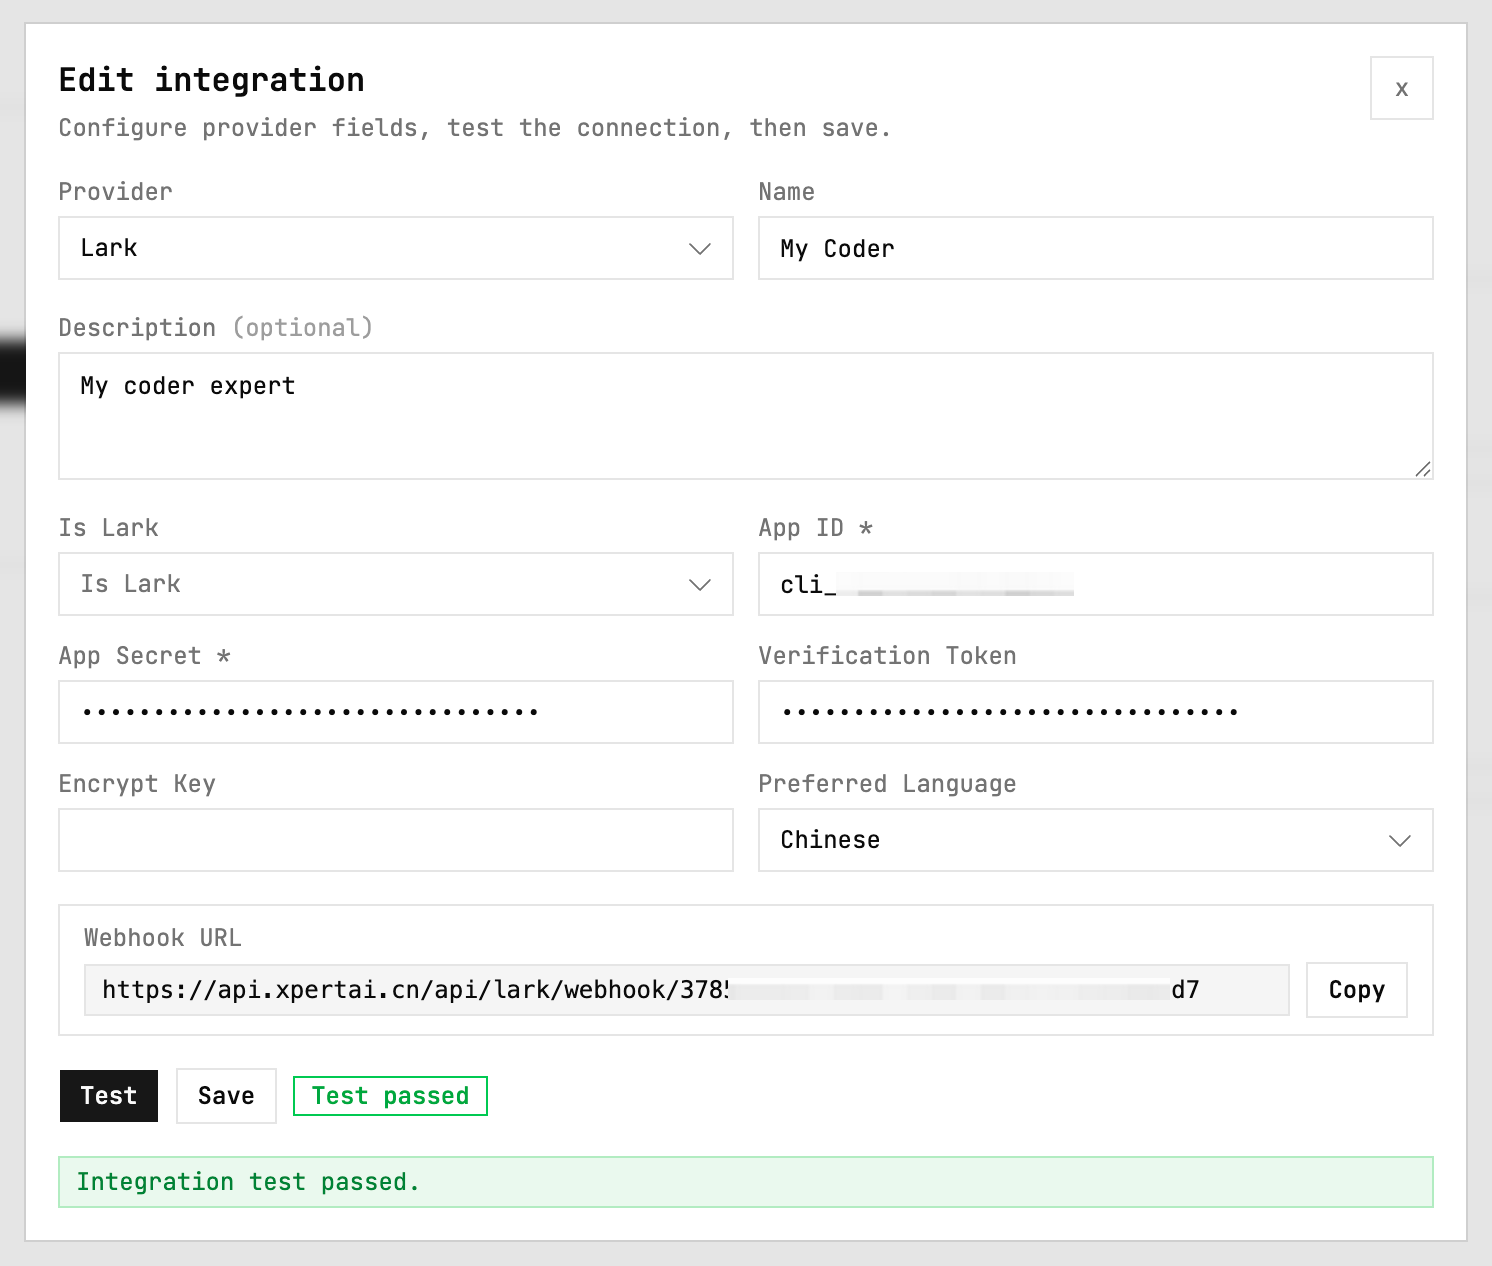Click the Name field containing My Coder

click(x=1095, y=248)
